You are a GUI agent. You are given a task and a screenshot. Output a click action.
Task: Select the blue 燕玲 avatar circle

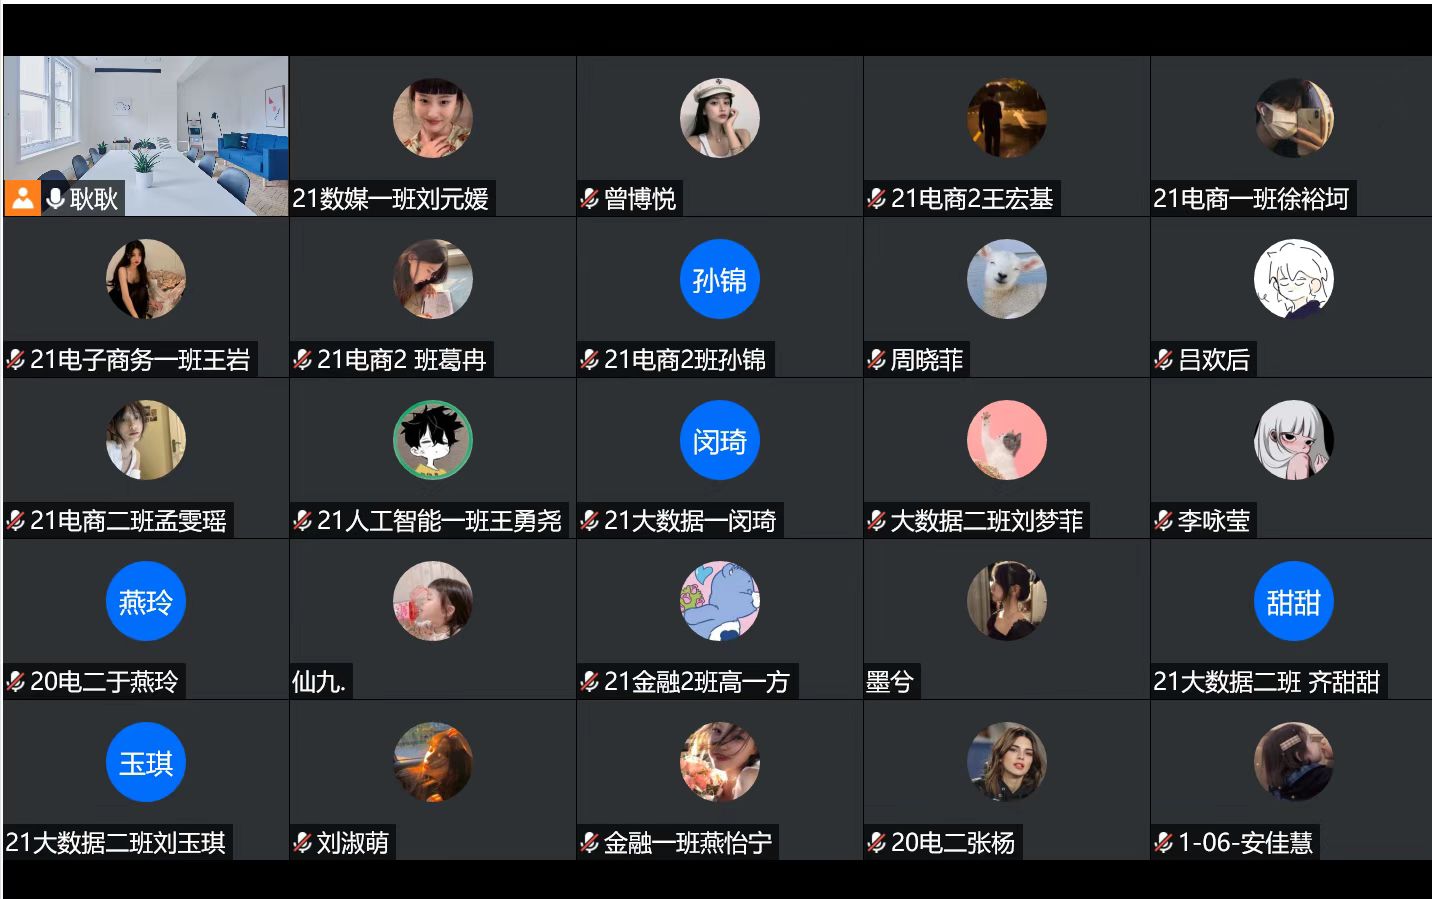coord(146,602)
